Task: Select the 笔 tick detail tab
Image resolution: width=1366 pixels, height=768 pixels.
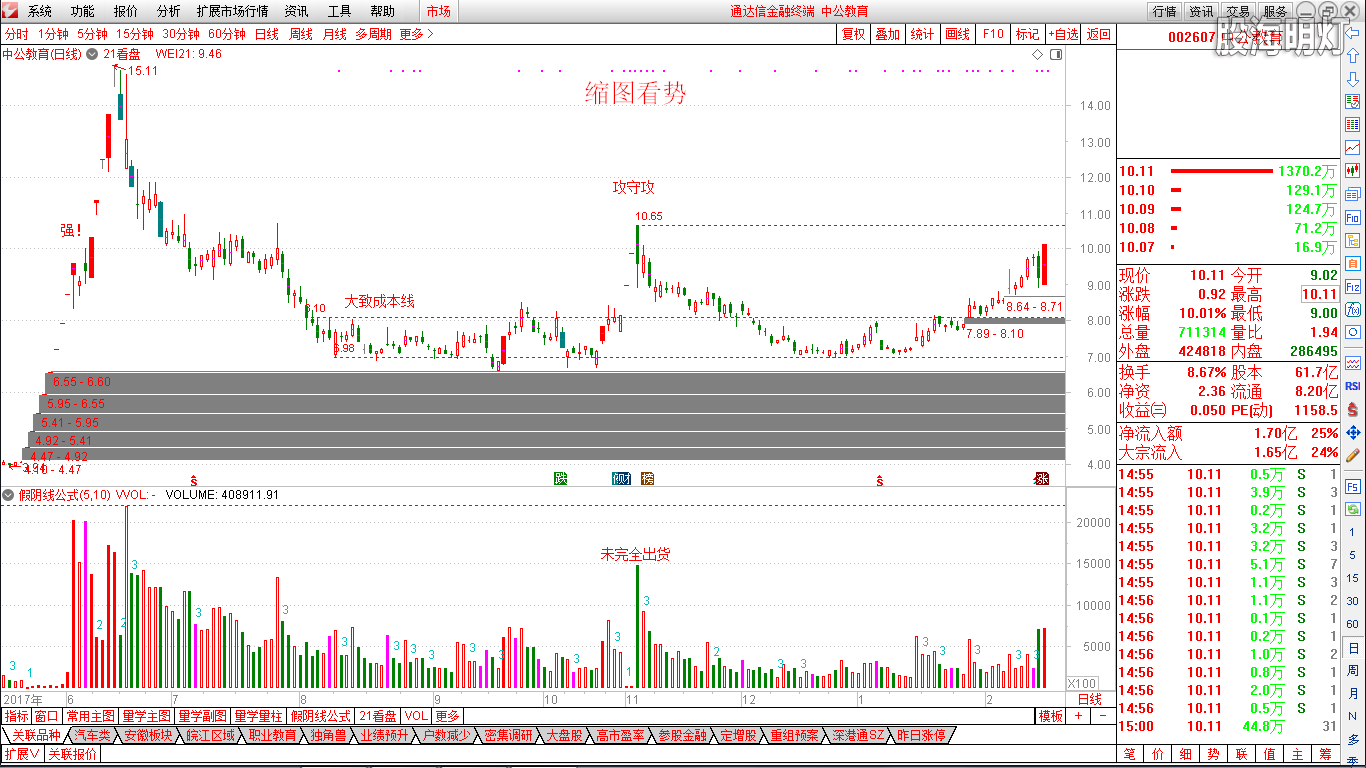Action: [x=1129, y=754]
